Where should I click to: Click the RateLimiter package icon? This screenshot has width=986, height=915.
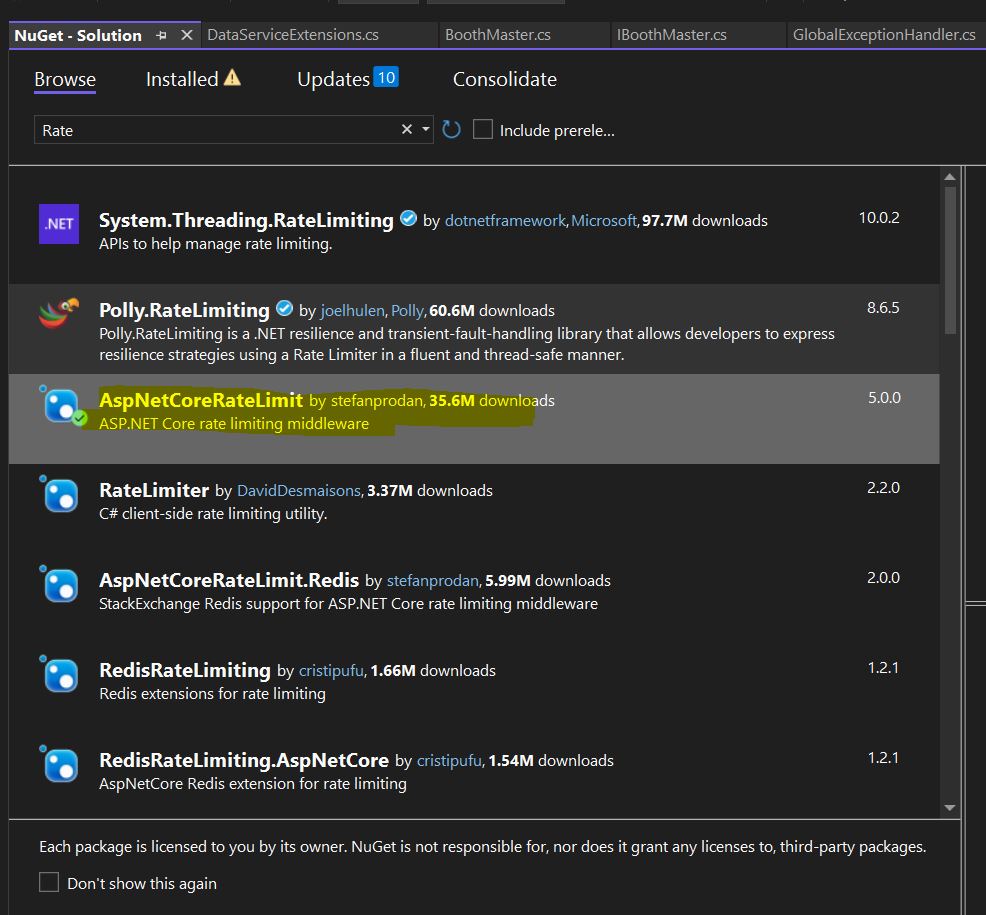point(60,494)
